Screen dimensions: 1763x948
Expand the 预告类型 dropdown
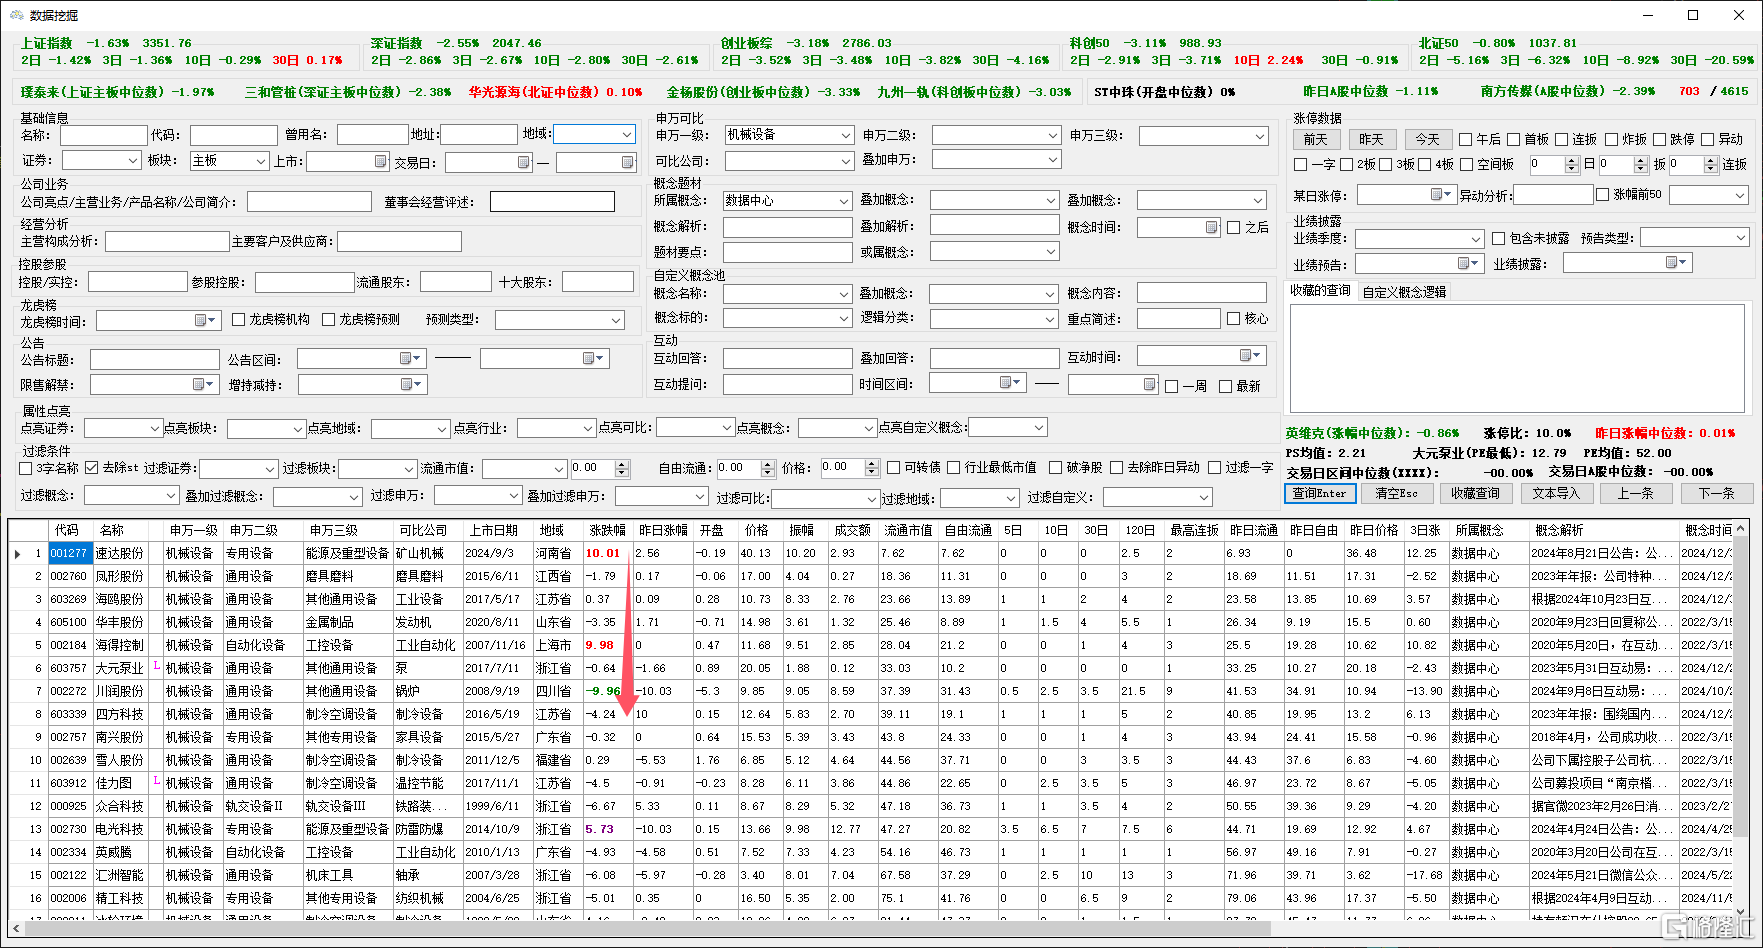(1741, 238)
